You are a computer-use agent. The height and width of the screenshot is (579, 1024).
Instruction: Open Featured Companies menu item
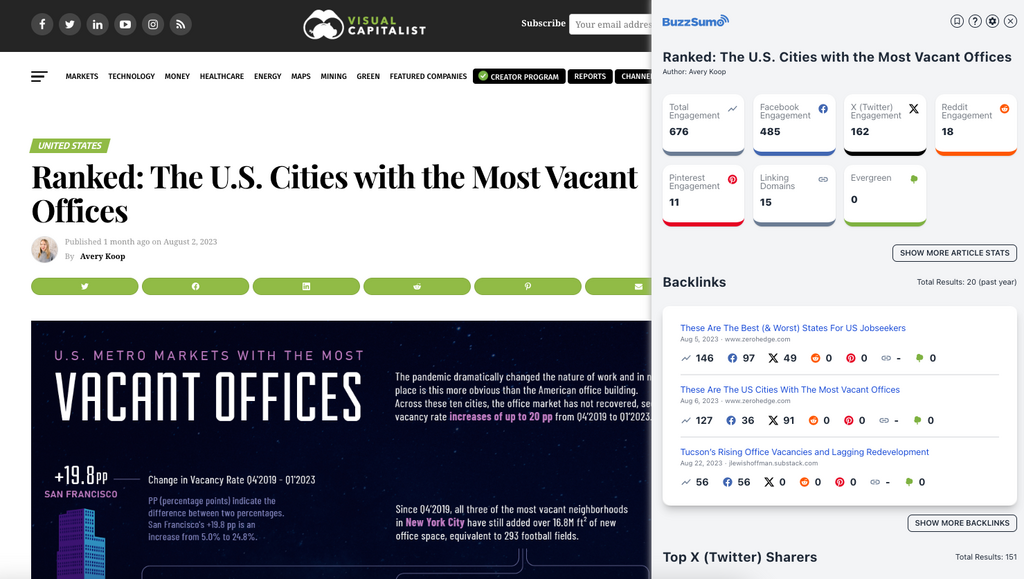428,76
